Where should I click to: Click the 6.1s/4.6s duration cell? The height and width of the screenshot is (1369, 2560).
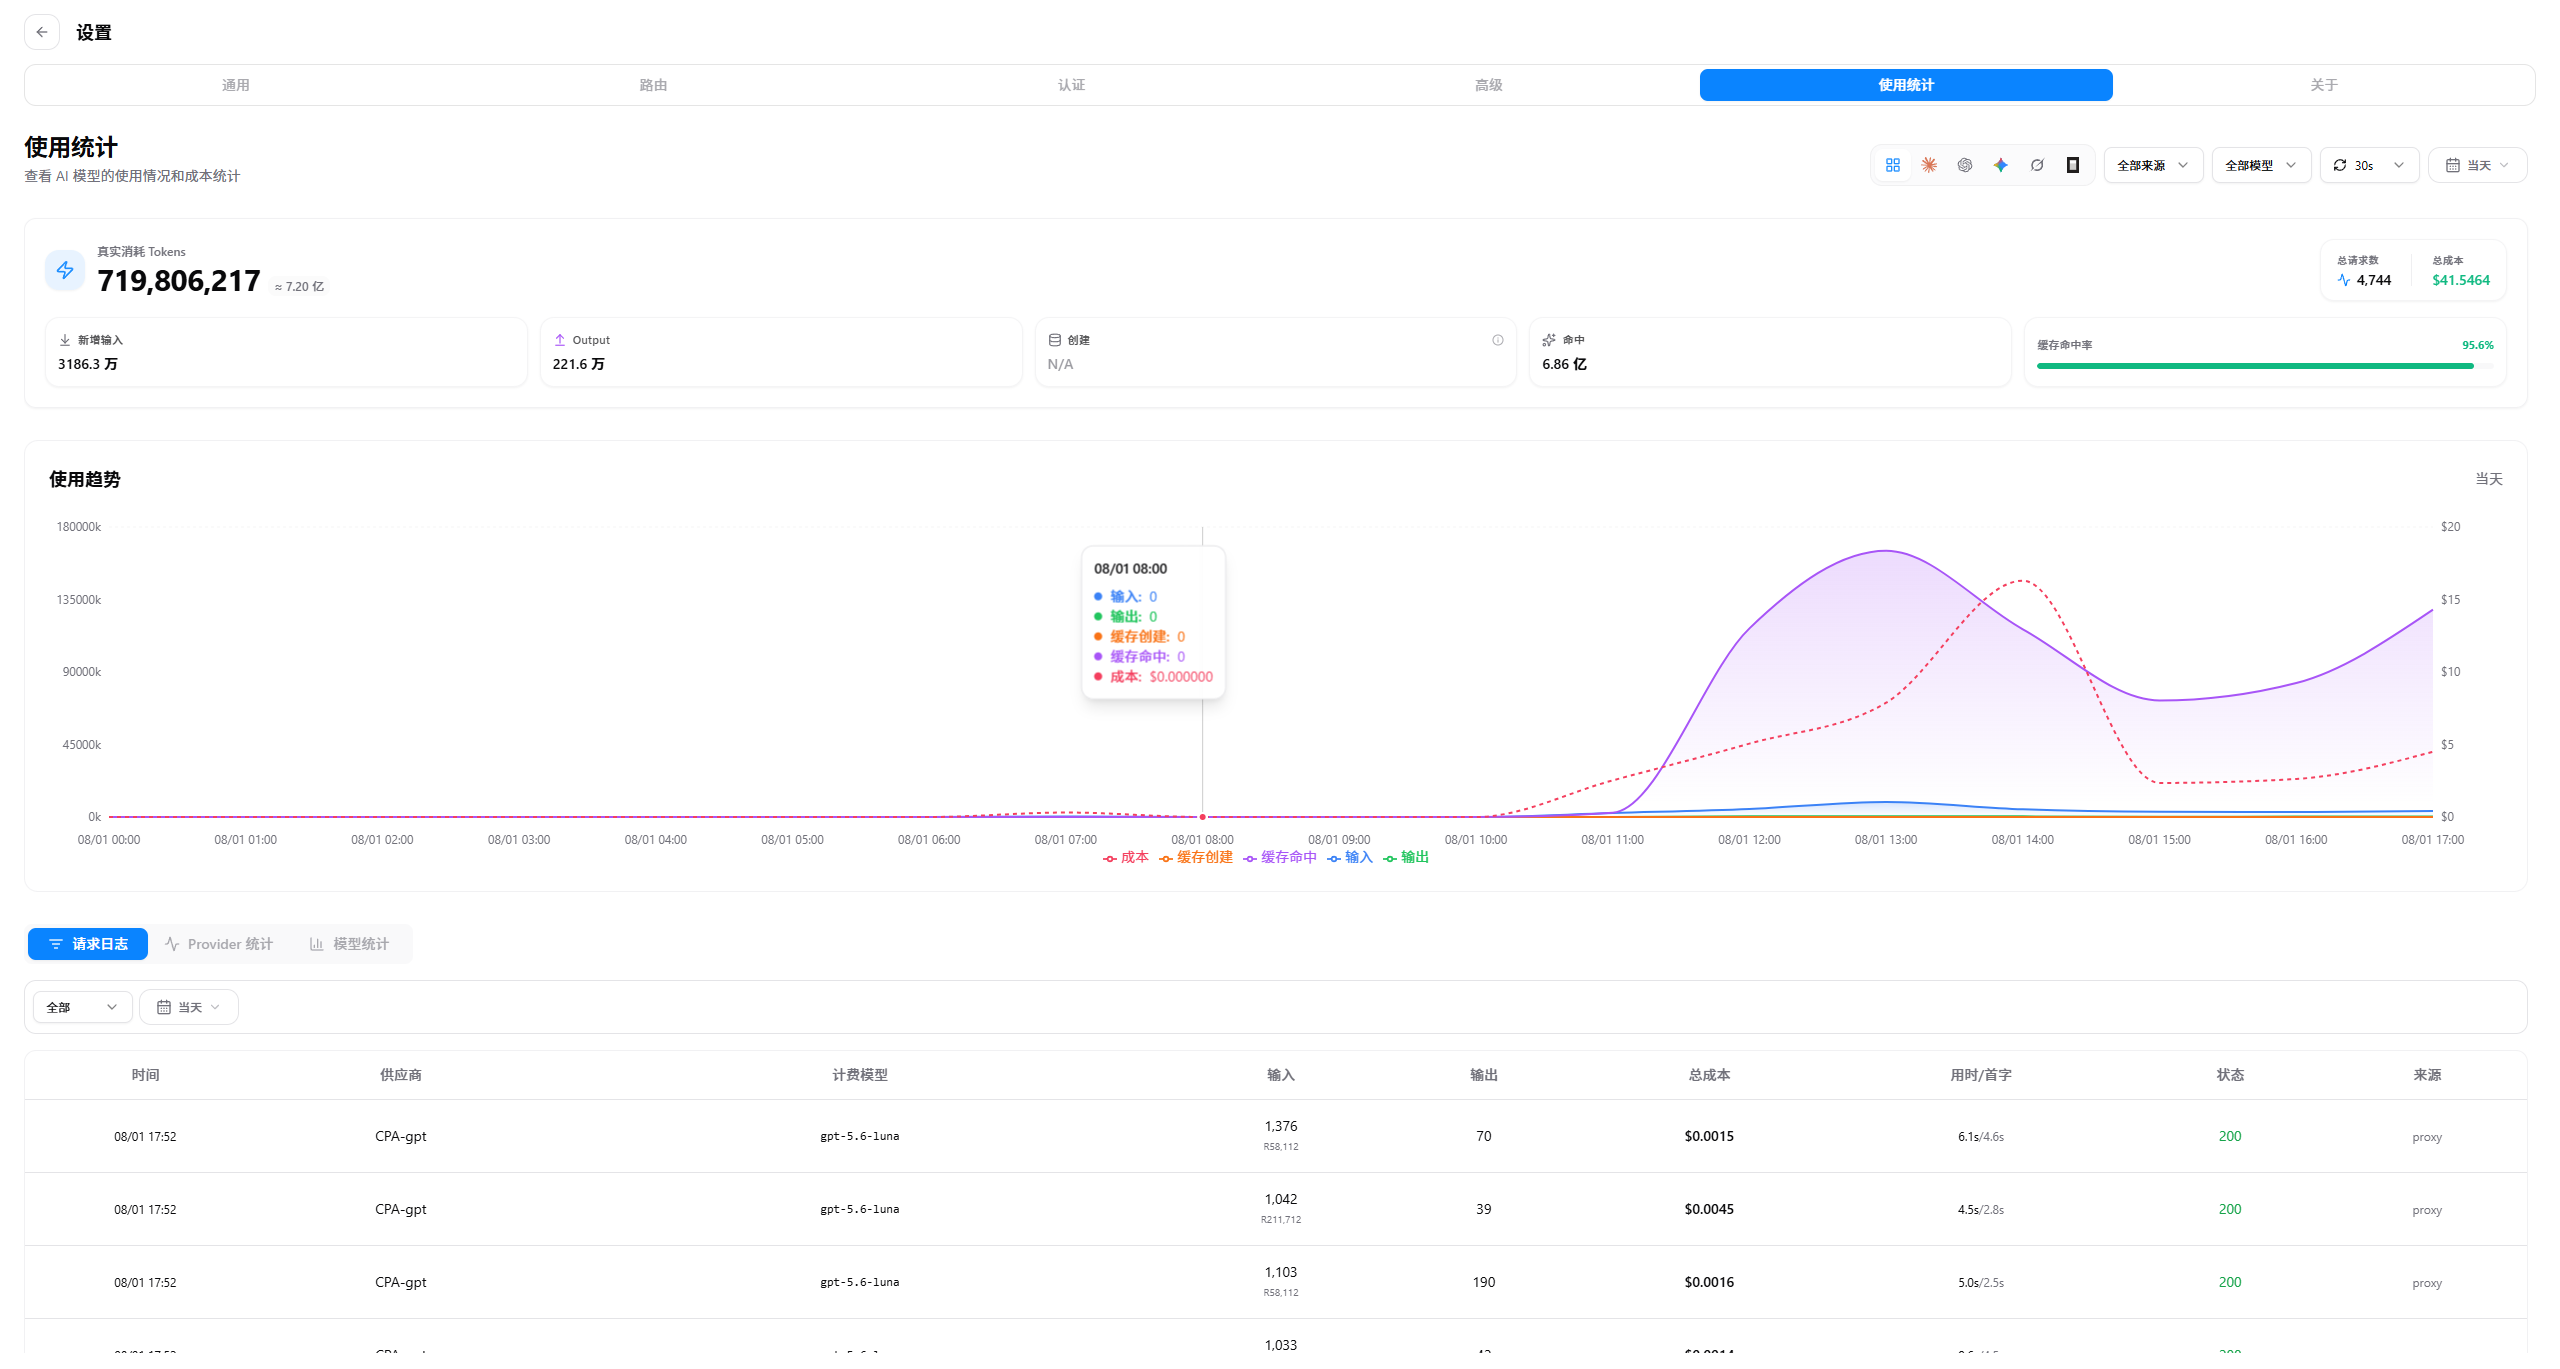point(1980,1137)
